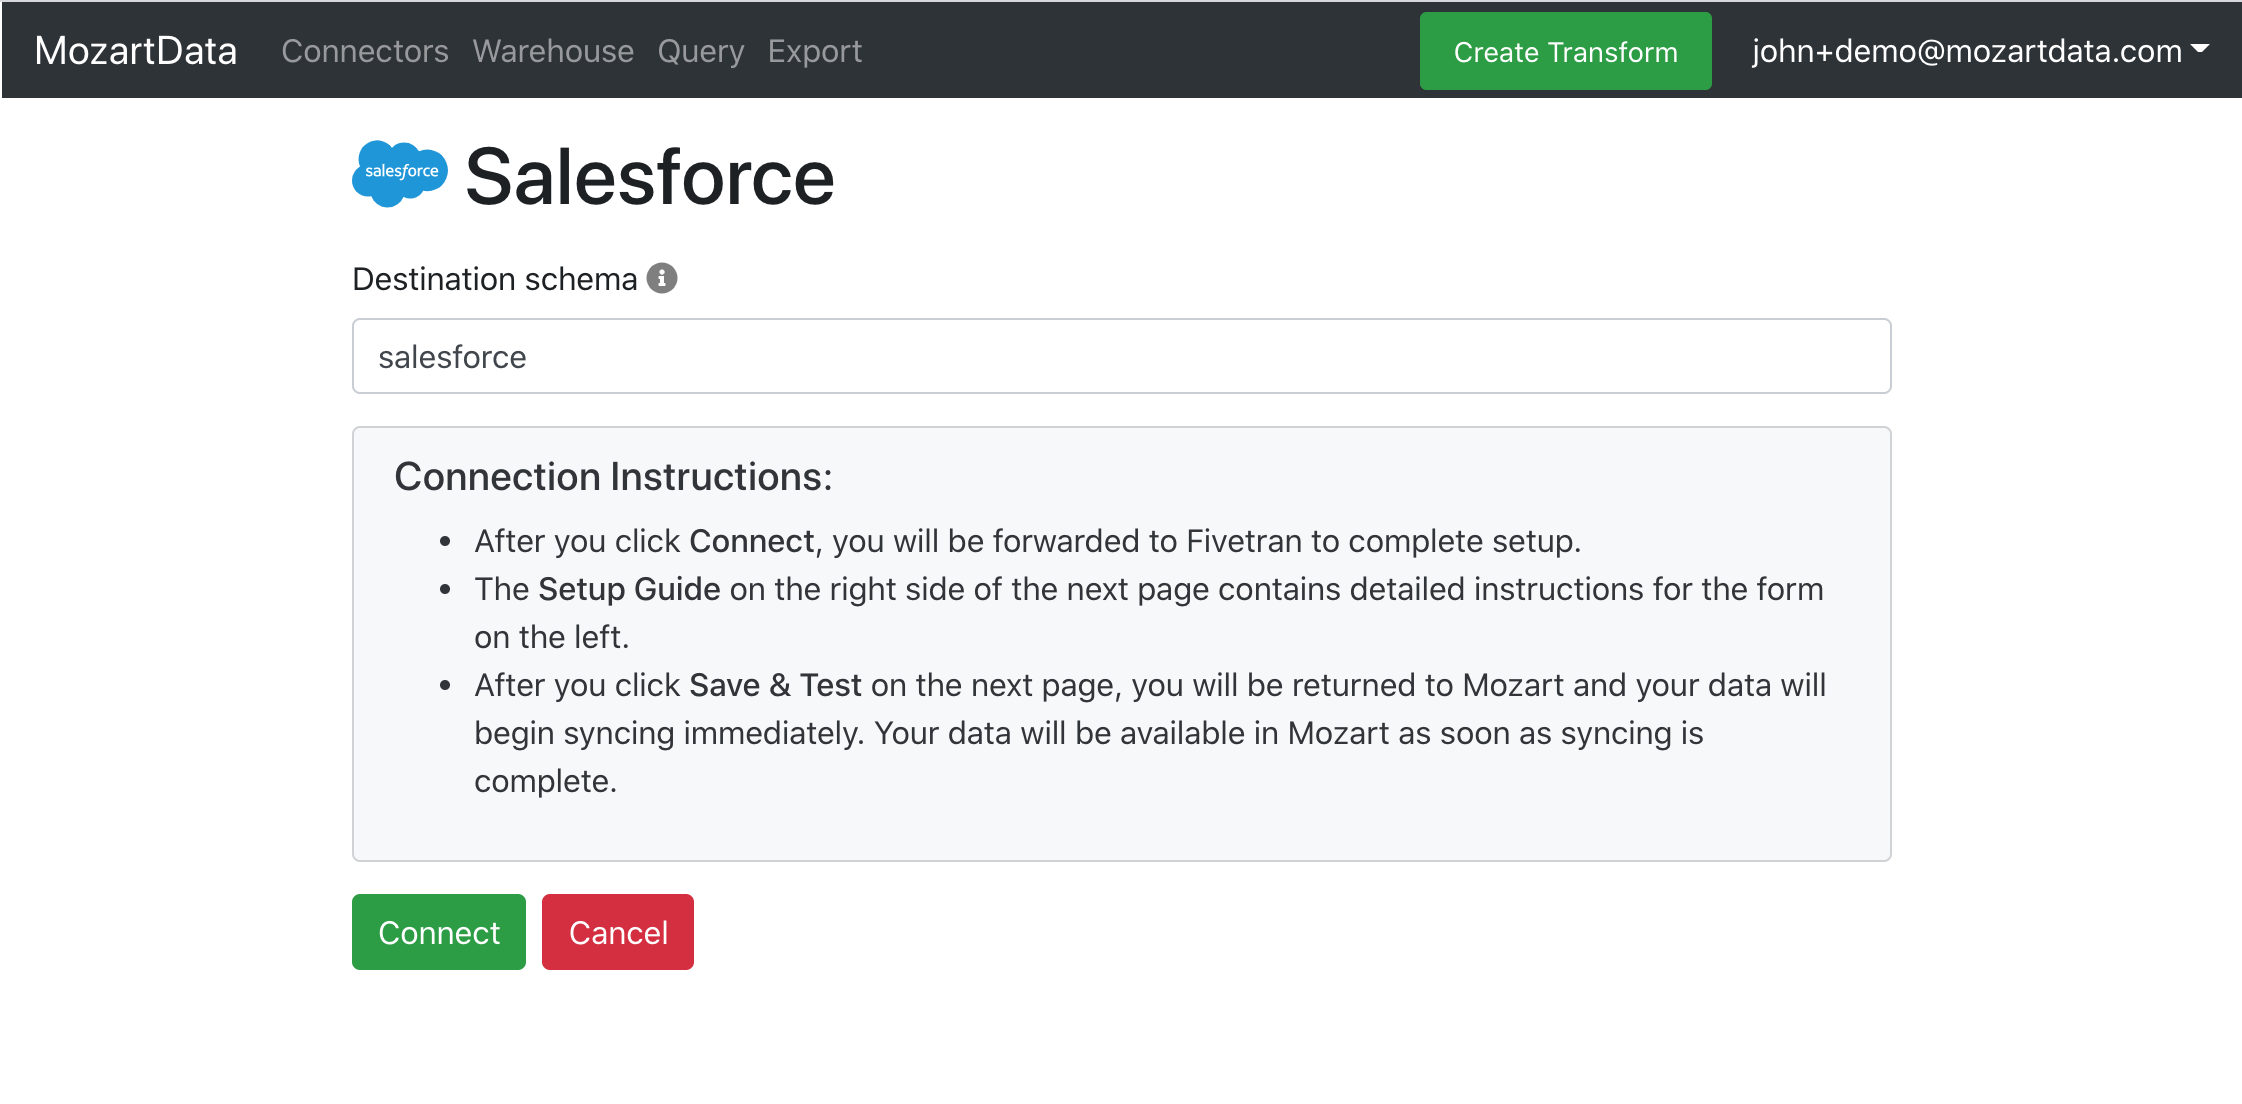Click the Create Transform button
The height and width of the screenshot is (1104, 2242).
1566,51
